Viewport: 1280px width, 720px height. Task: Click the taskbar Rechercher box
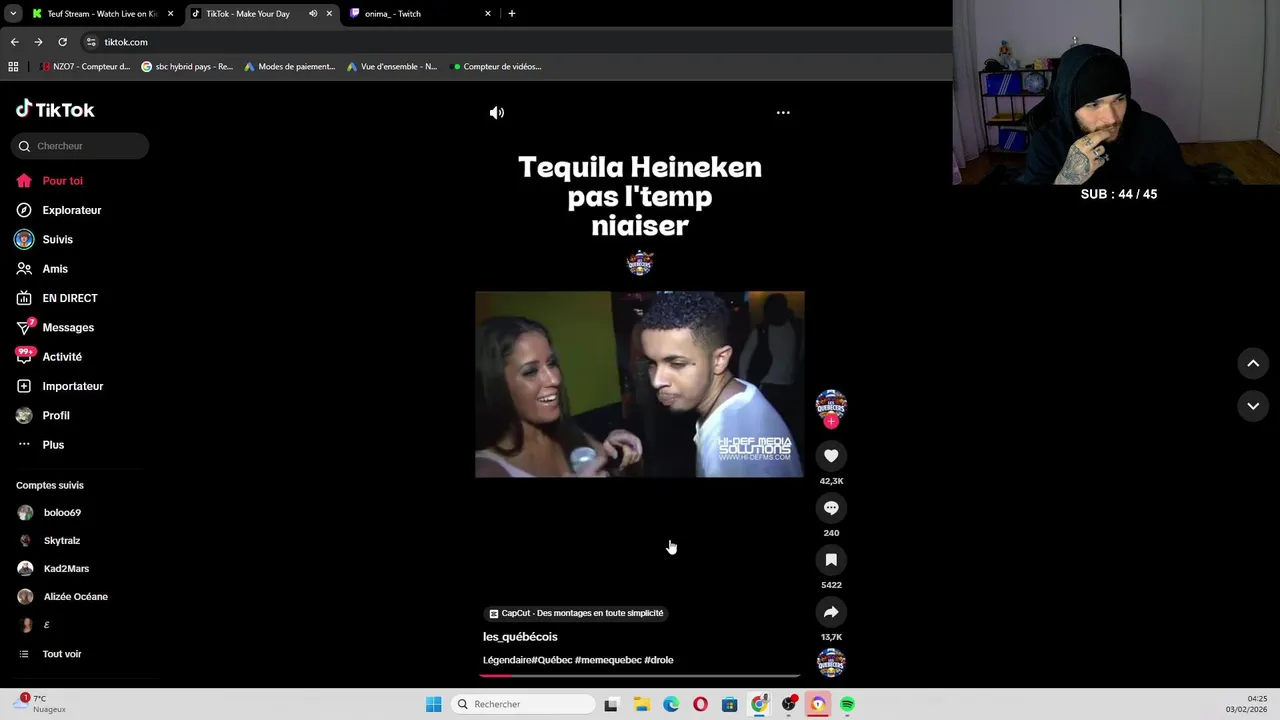pos(522,705)
